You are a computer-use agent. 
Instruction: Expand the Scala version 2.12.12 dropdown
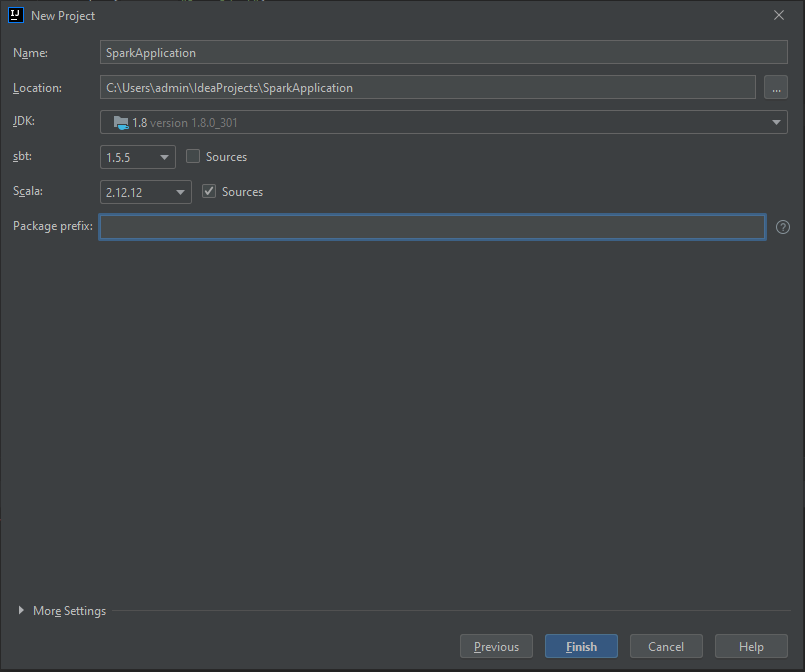point(146,192)
